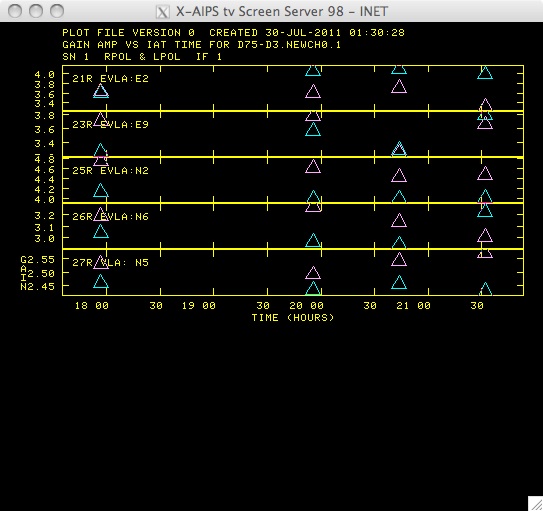Click pink triangle near 20:45 in 21R EVLA:E2 plot

click(x=399, y=87)
